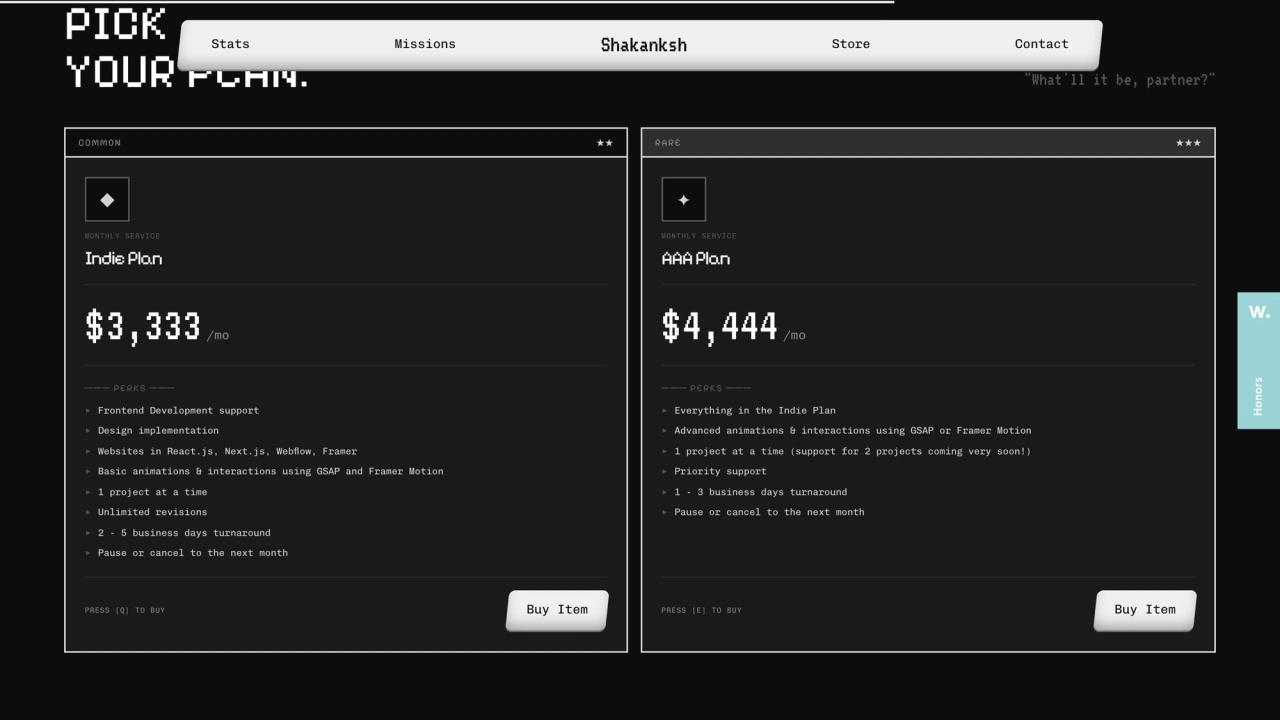Image resolution: width=1280 pixels, height=720 pixels.
Task: Go to the Missions nav item
Action: pos(425,44)
